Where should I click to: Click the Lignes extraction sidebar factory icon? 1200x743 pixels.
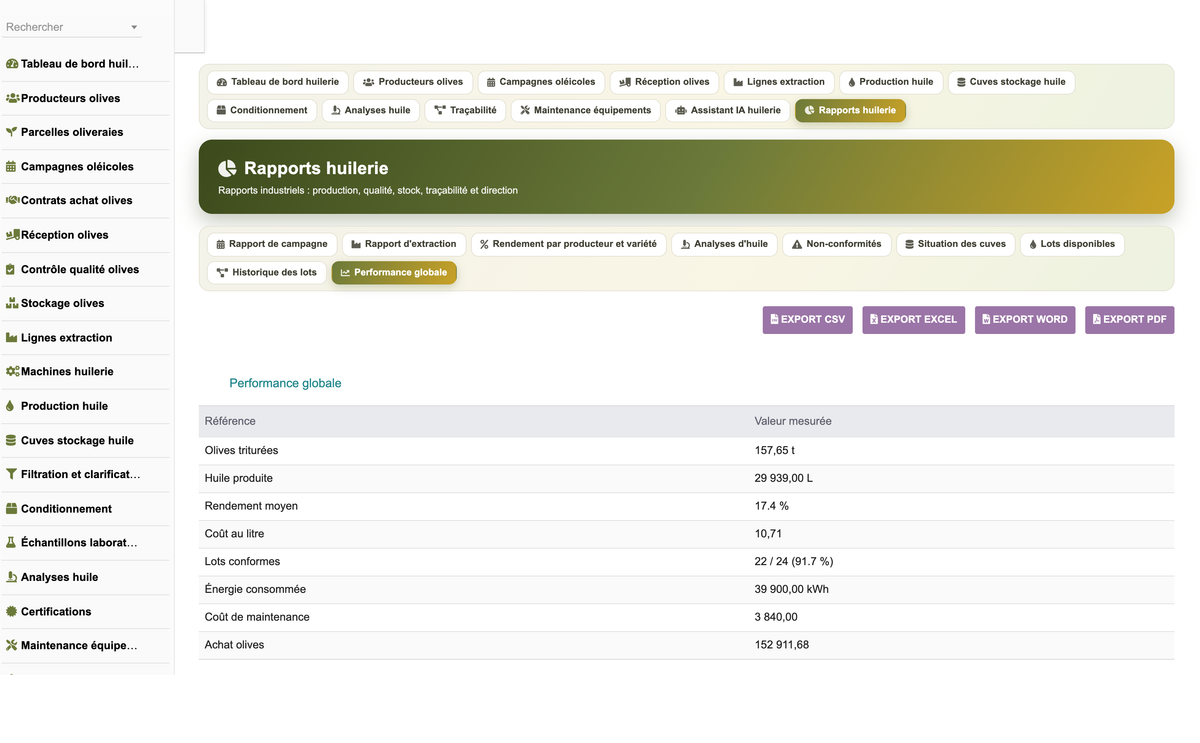(x=12, y=338)
